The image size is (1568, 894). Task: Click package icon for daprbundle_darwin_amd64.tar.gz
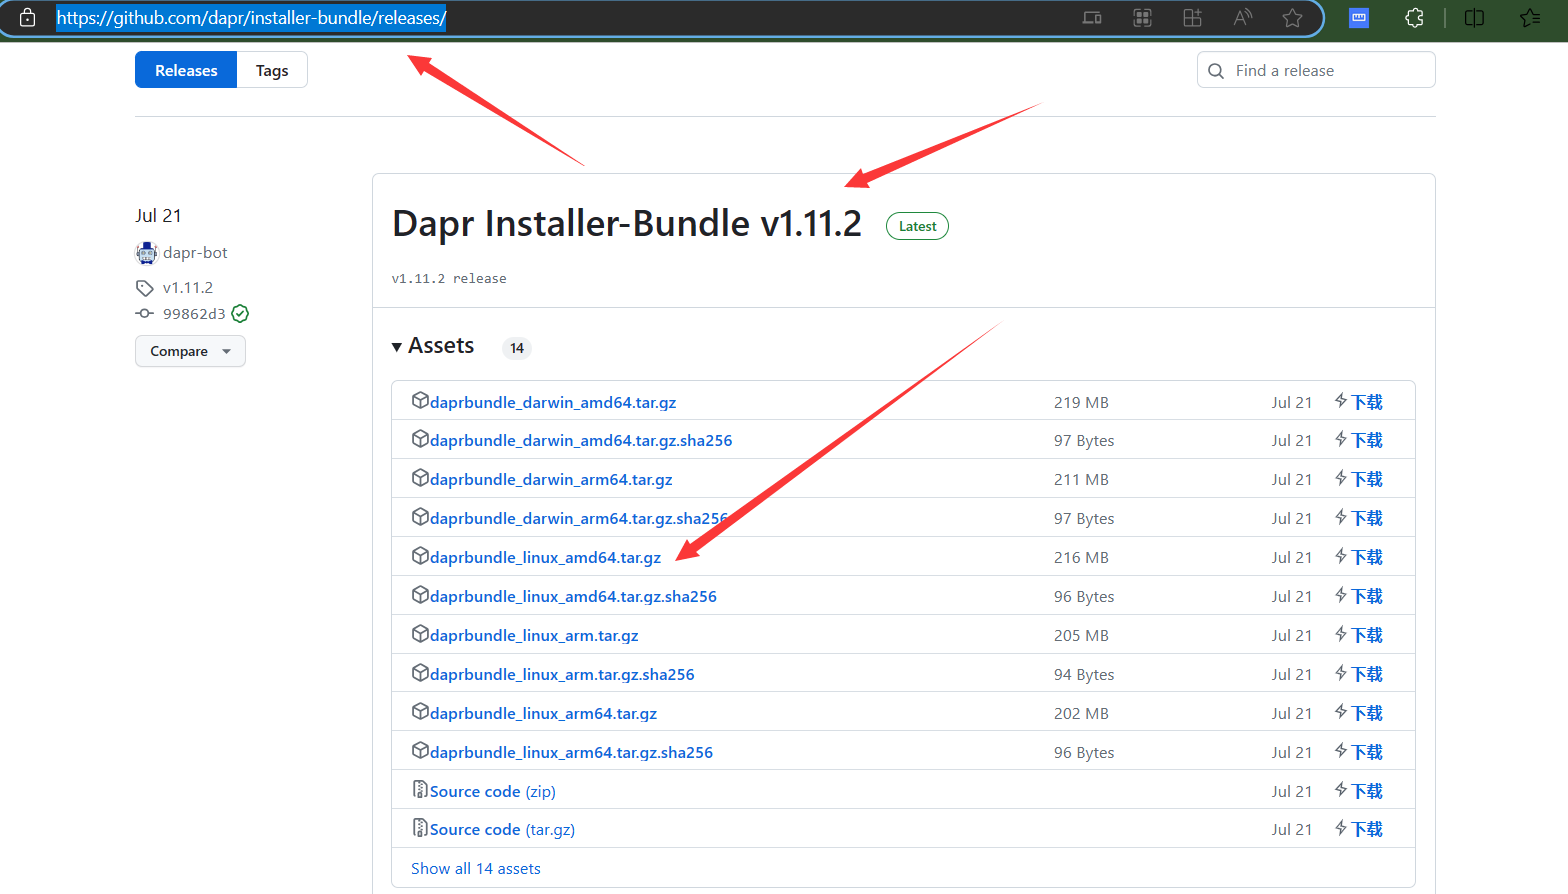coord(420,401)
